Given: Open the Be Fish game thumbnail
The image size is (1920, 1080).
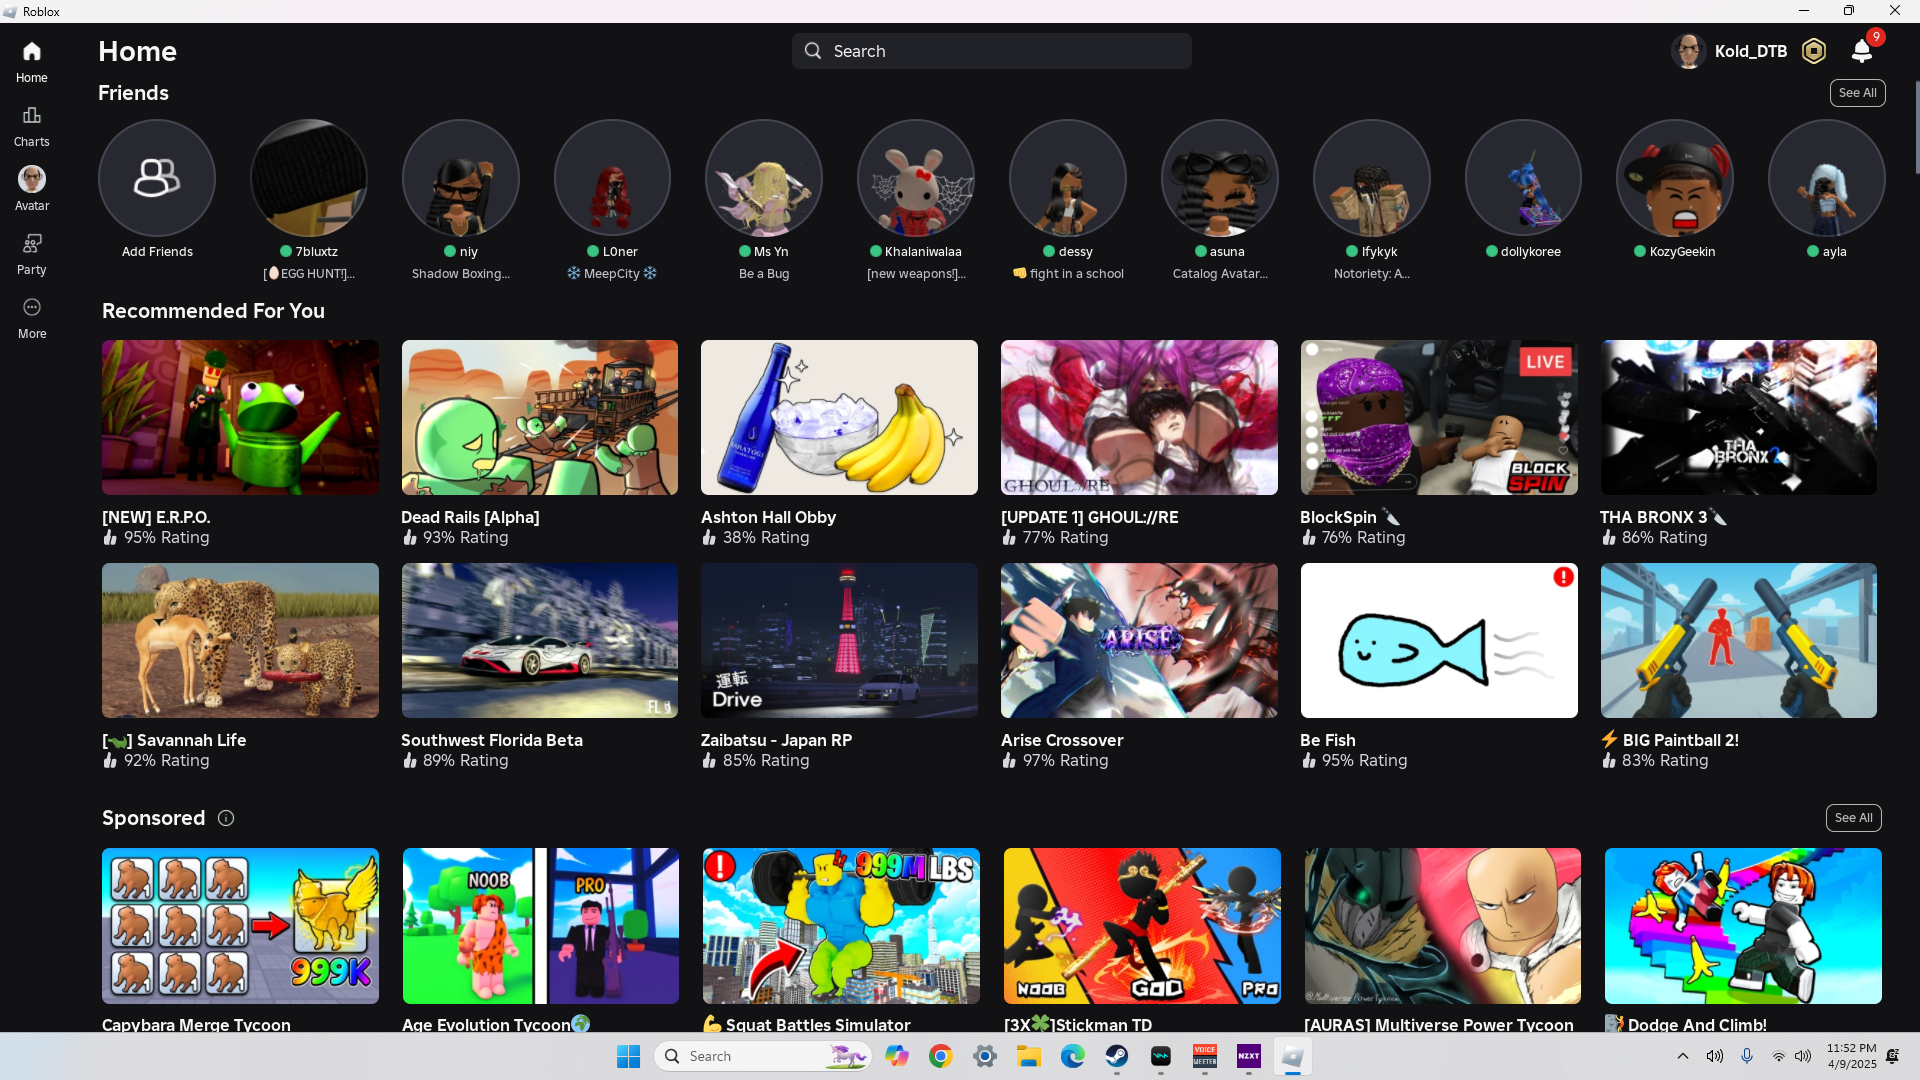Looking at the screenshot, I should pyautogui.click(x=1438, y=640).
